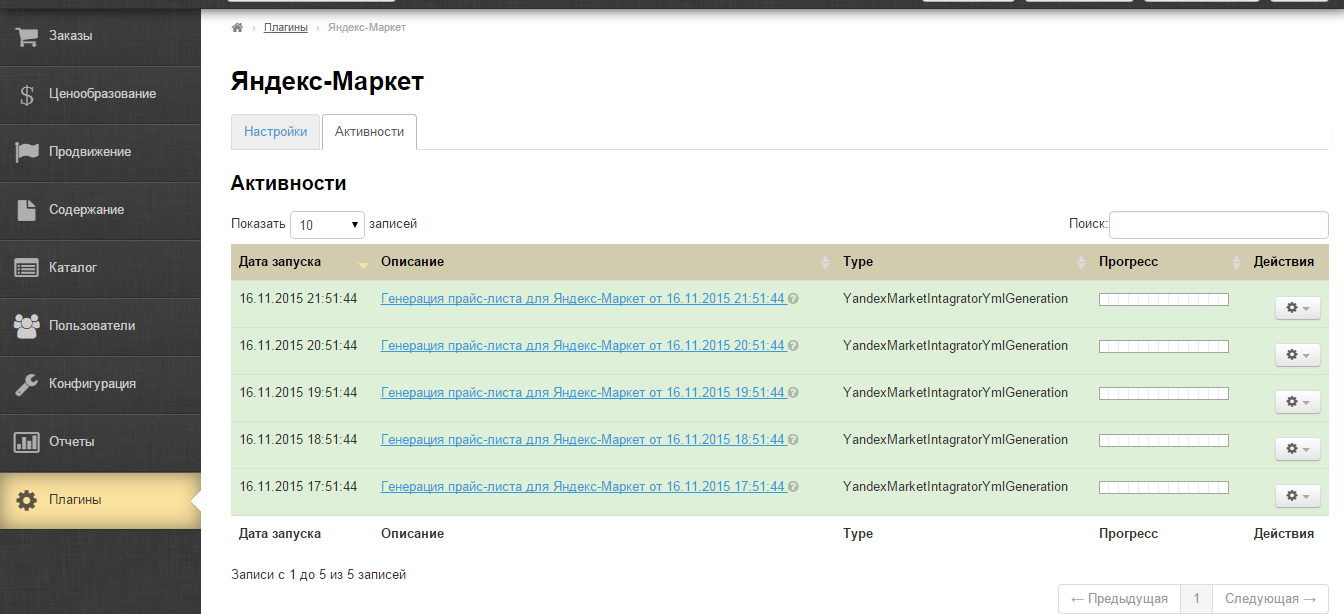
Task: Click help icon beside the 17:51:44 description
Action: 793,487
